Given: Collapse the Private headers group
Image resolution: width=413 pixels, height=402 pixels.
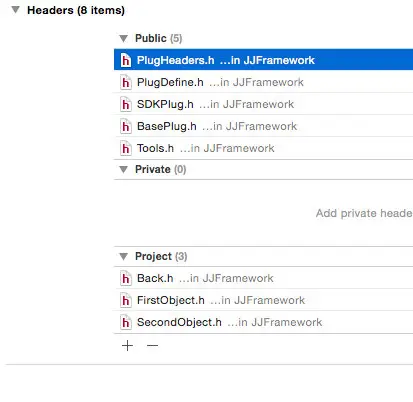Looking at the screenshot, I should click(124, 169).
